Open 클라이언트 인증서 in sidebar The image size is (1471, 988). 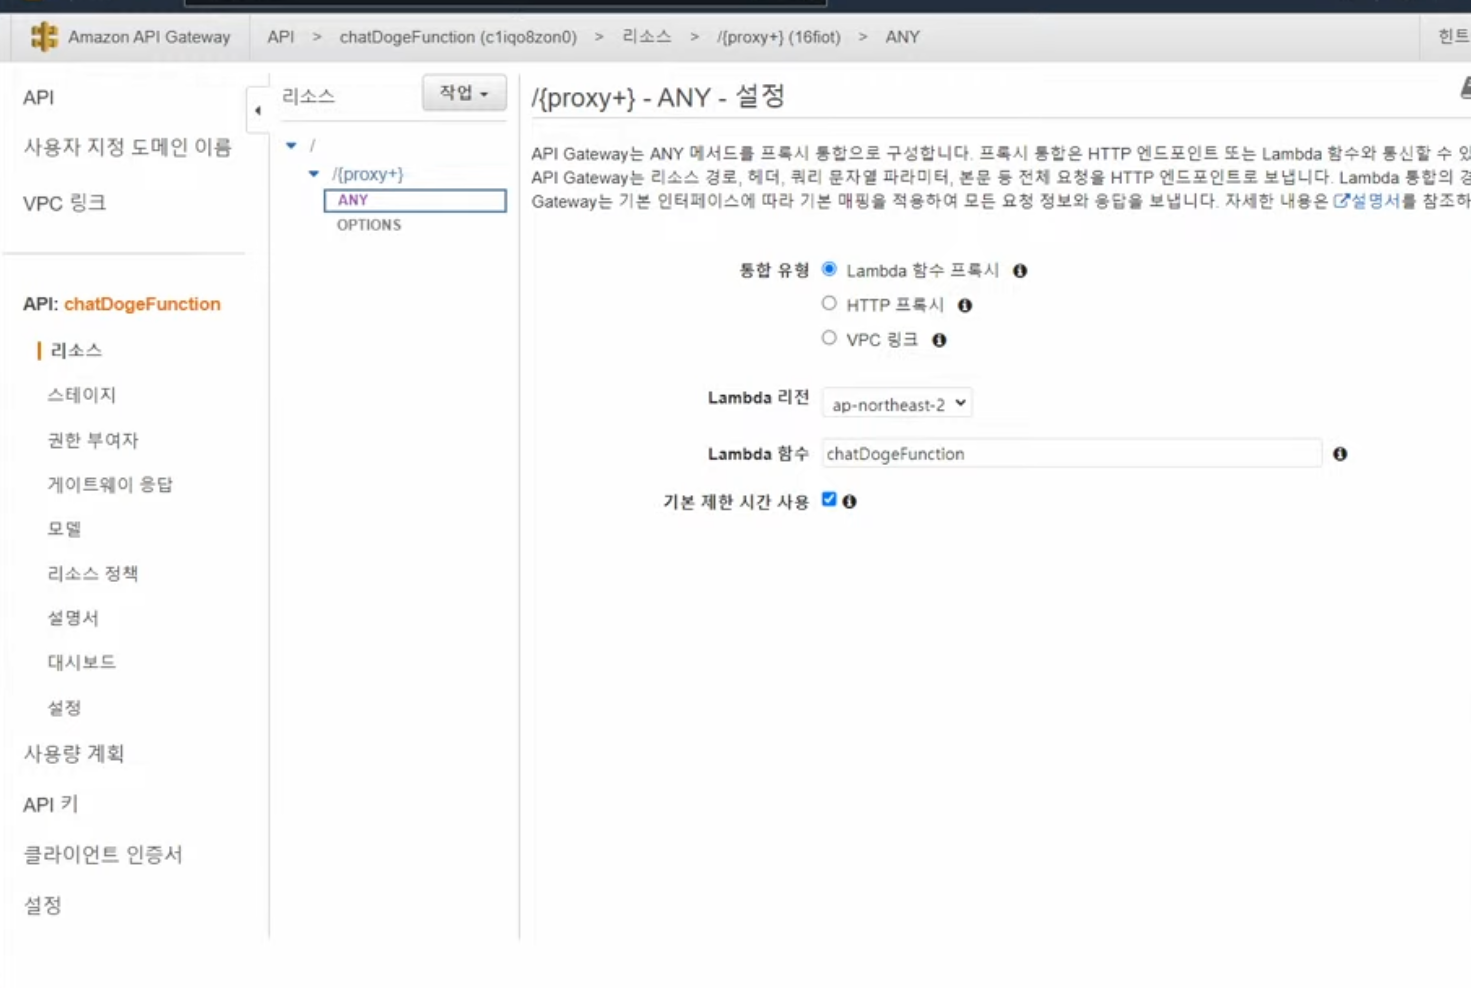tap(103, 855)
